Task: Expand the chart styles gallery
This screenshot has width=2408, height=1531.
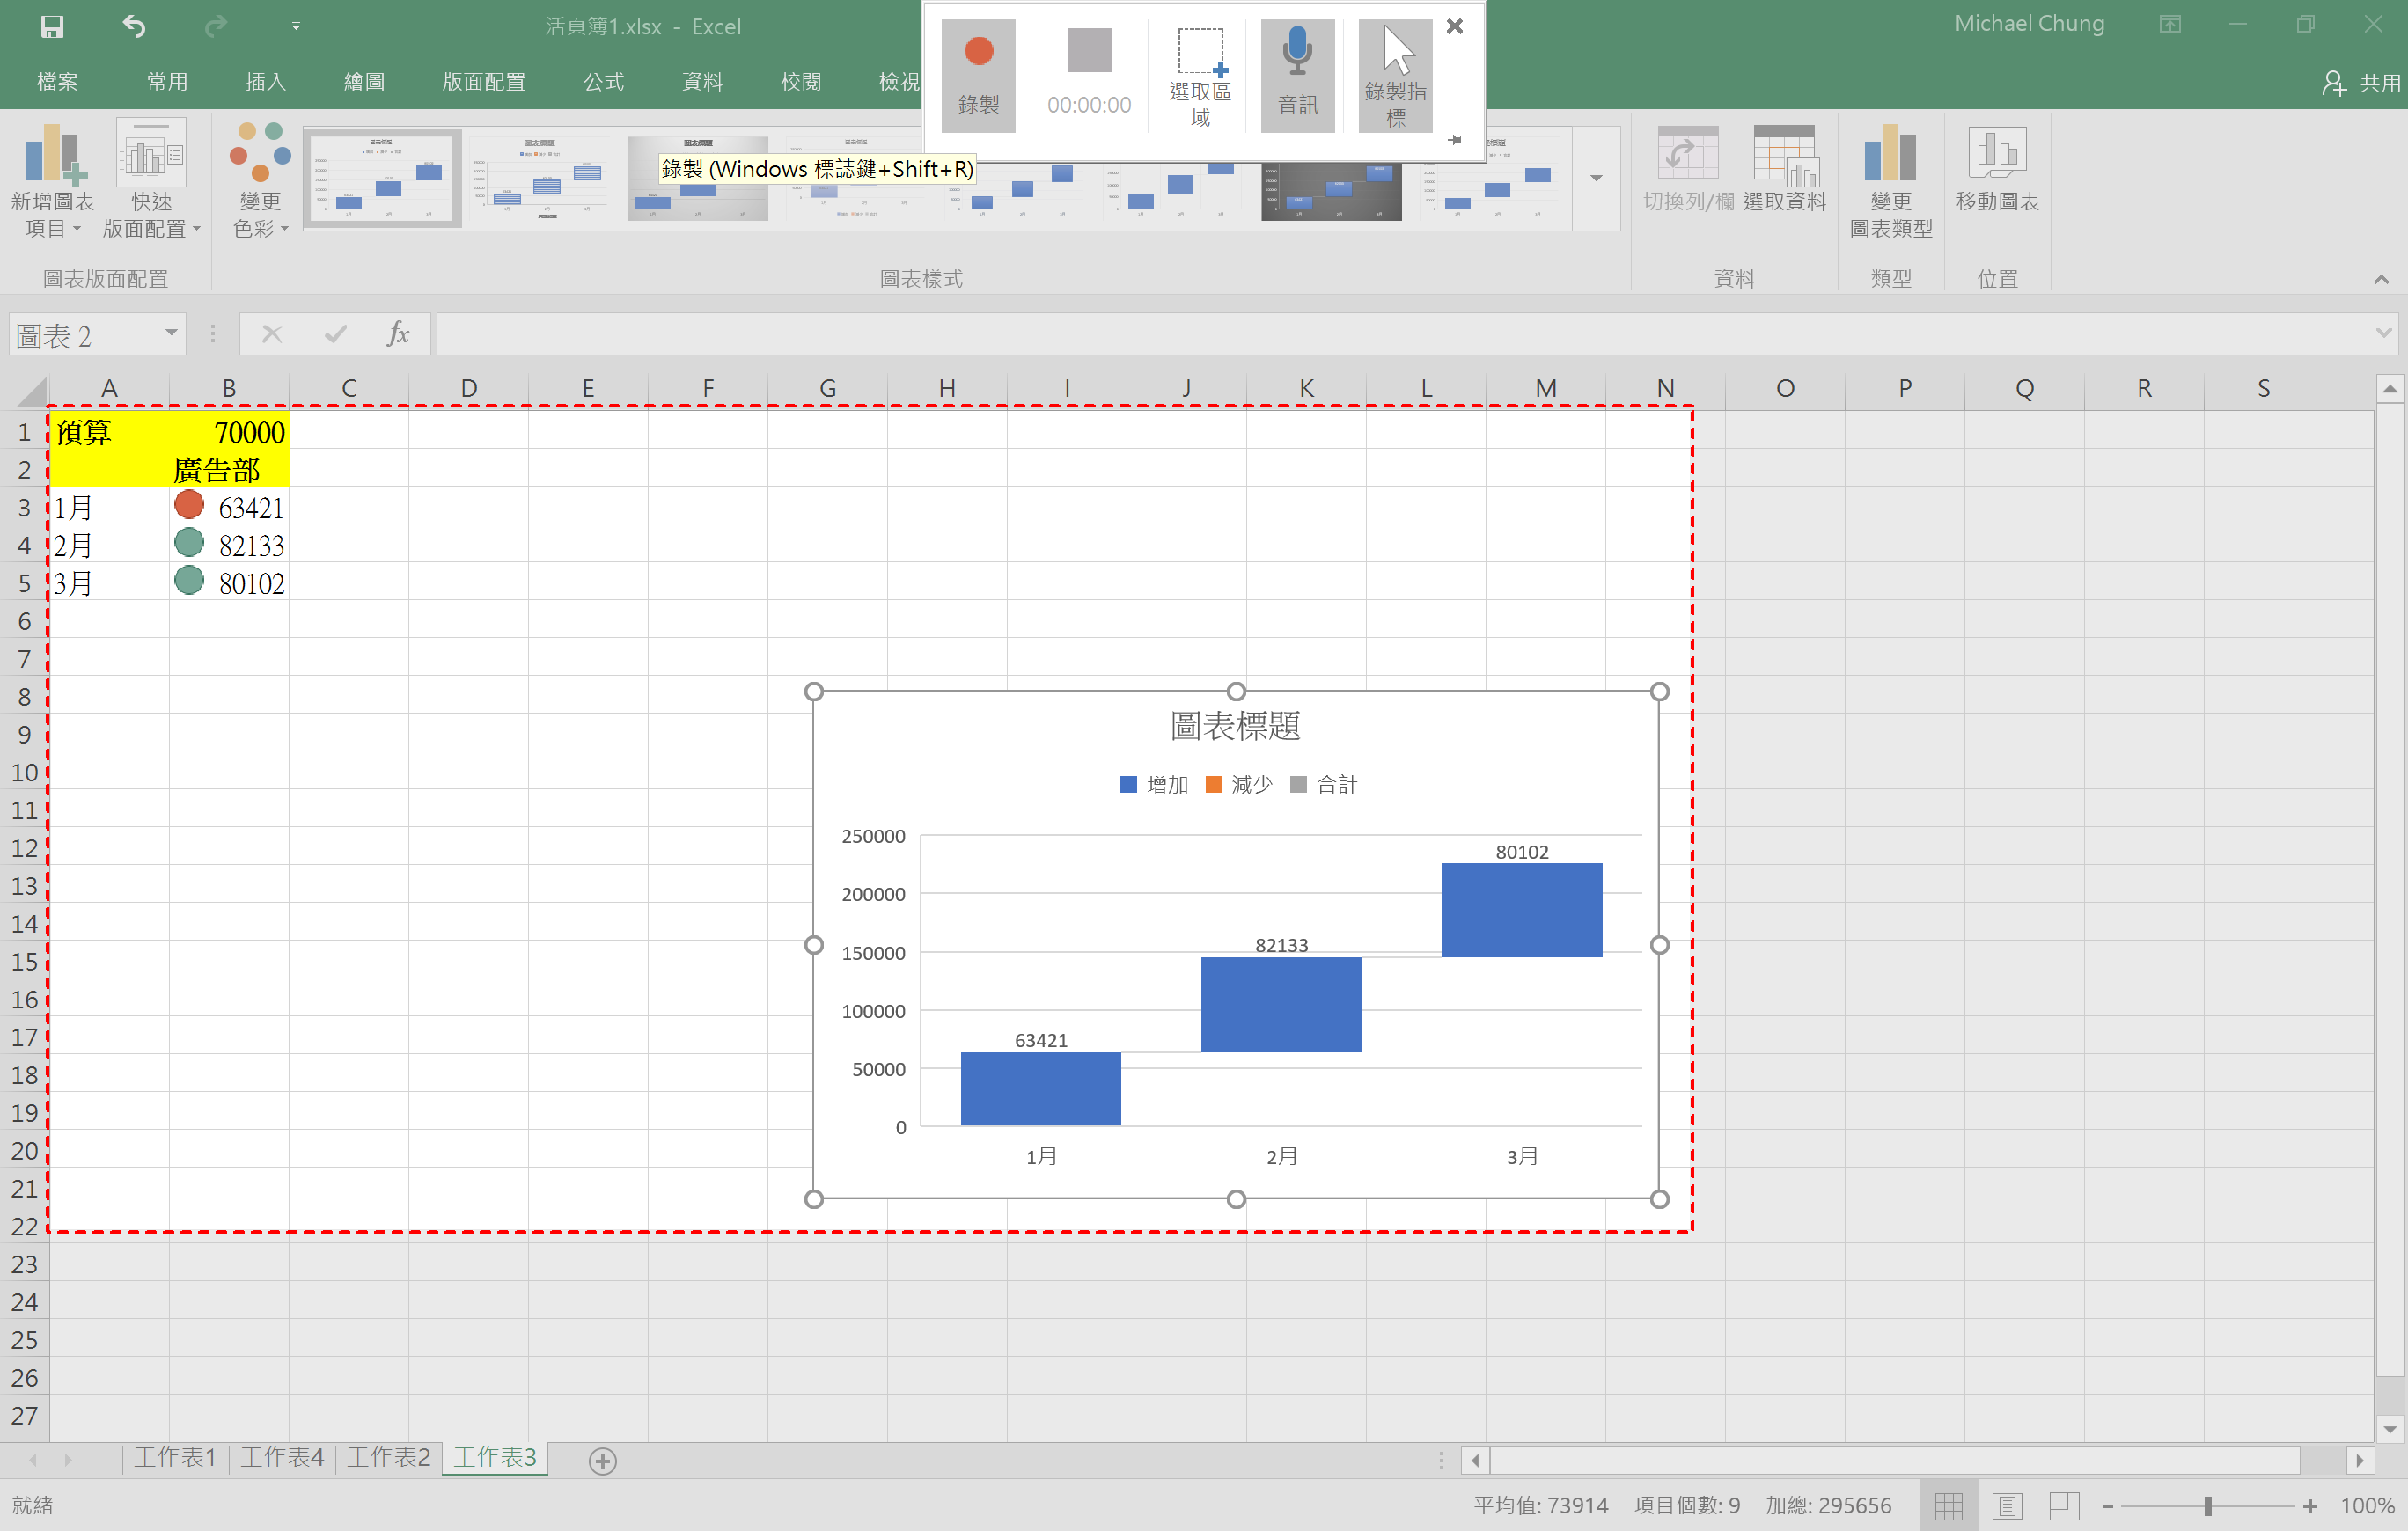Action: pyautogui.click(x=1596, y=179)
